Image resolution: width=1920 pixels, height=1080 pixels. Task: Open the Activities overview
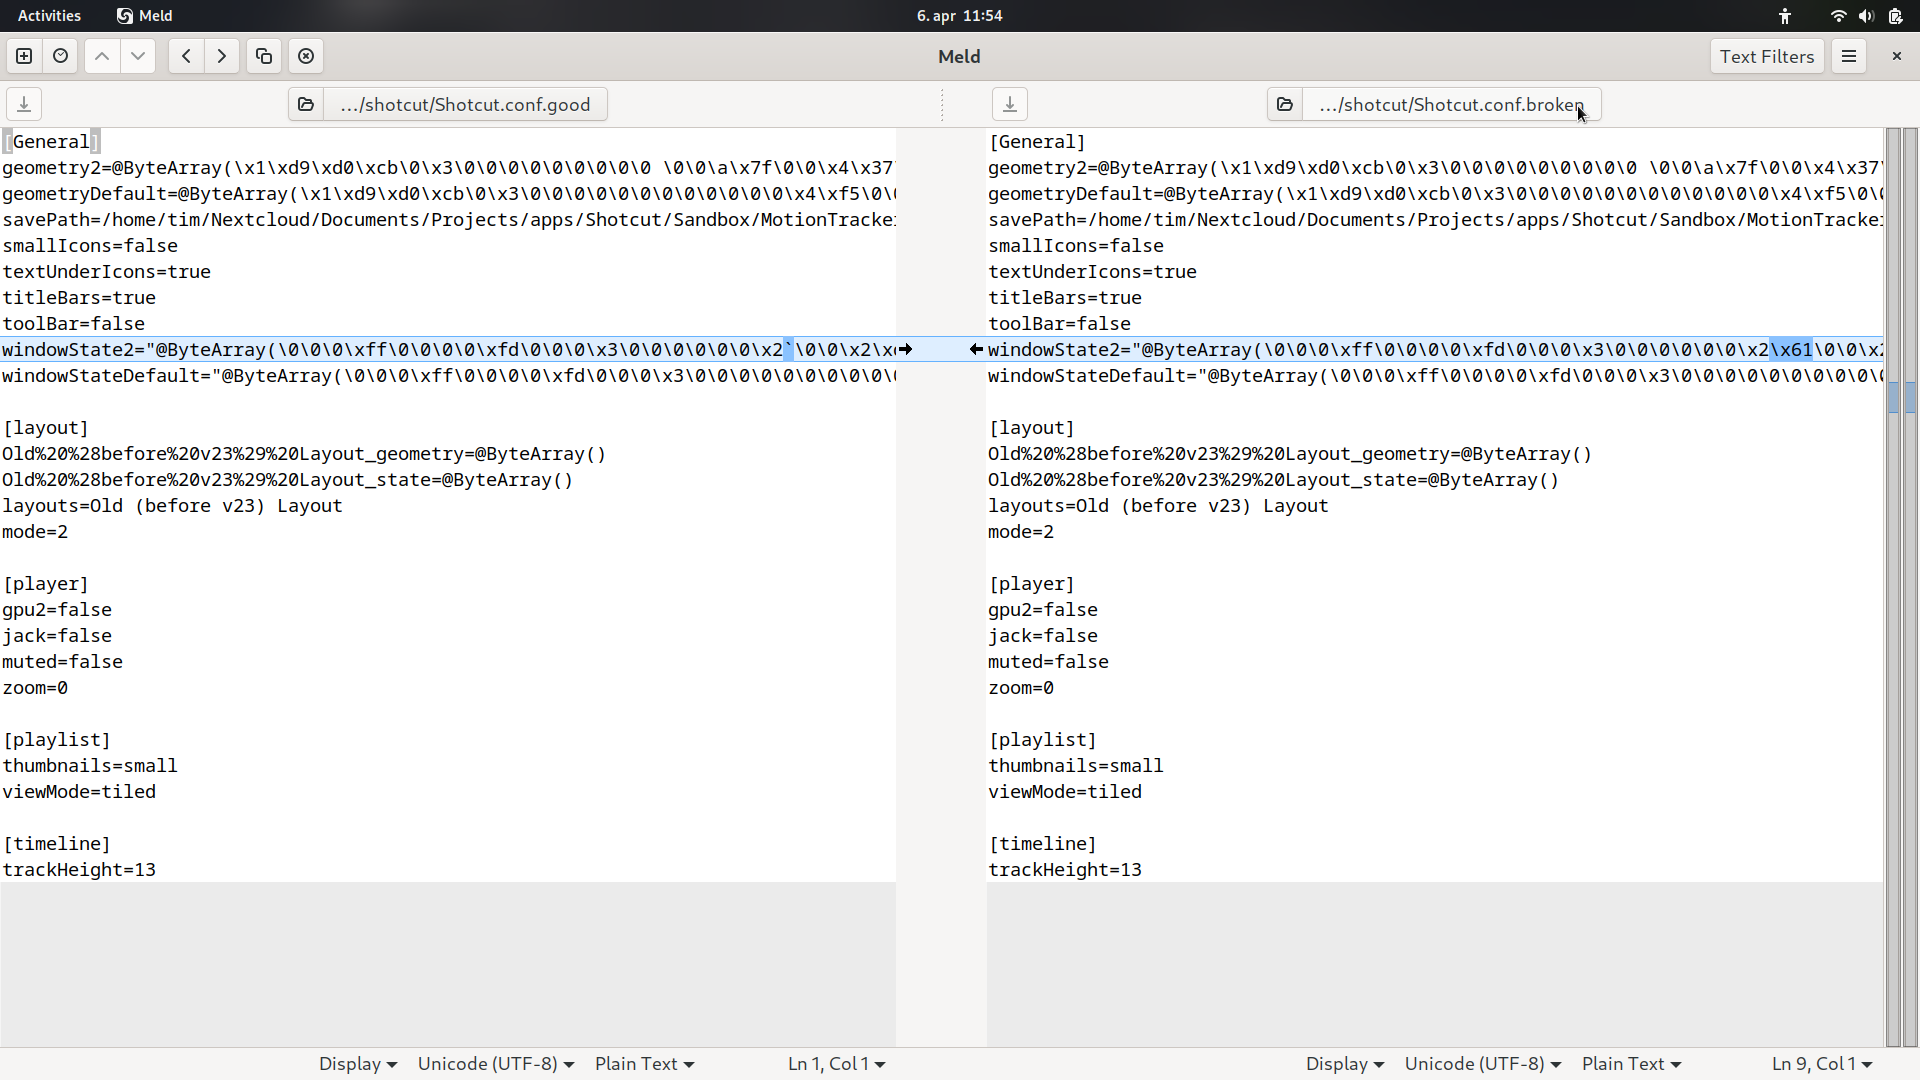[48, 15]
